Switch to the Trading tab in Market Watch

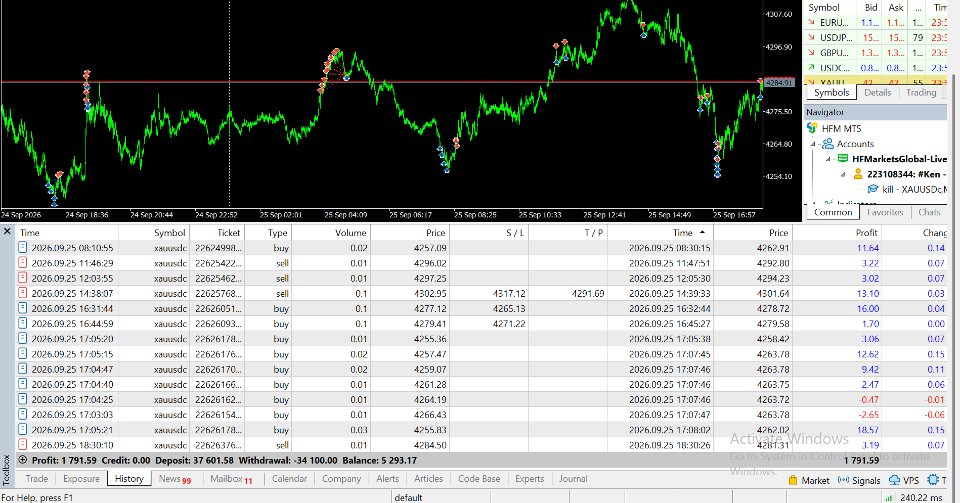tap(921, 92)
